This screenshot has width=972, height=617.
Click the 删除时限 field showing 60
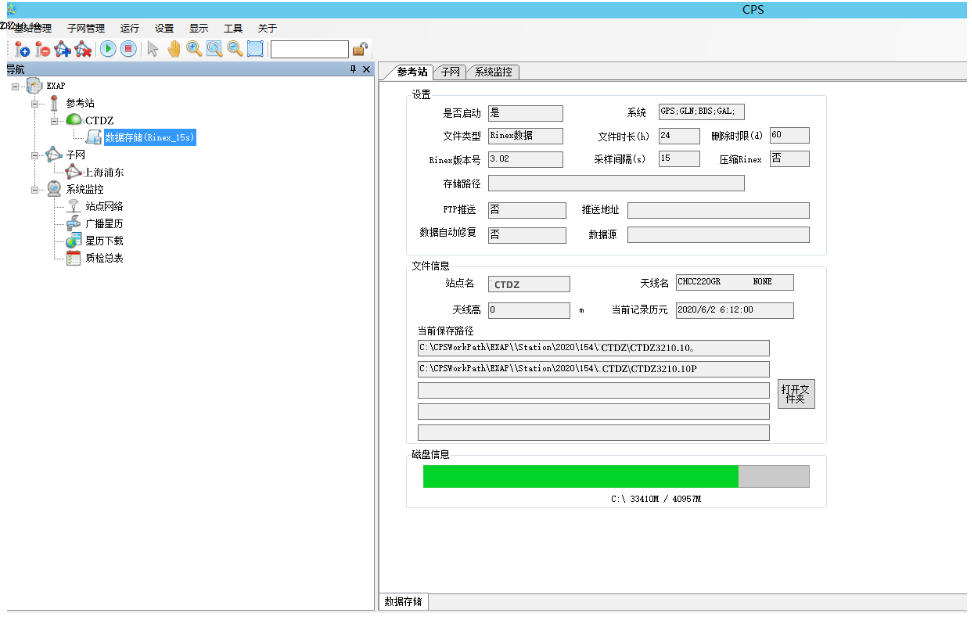pos(789,135)
